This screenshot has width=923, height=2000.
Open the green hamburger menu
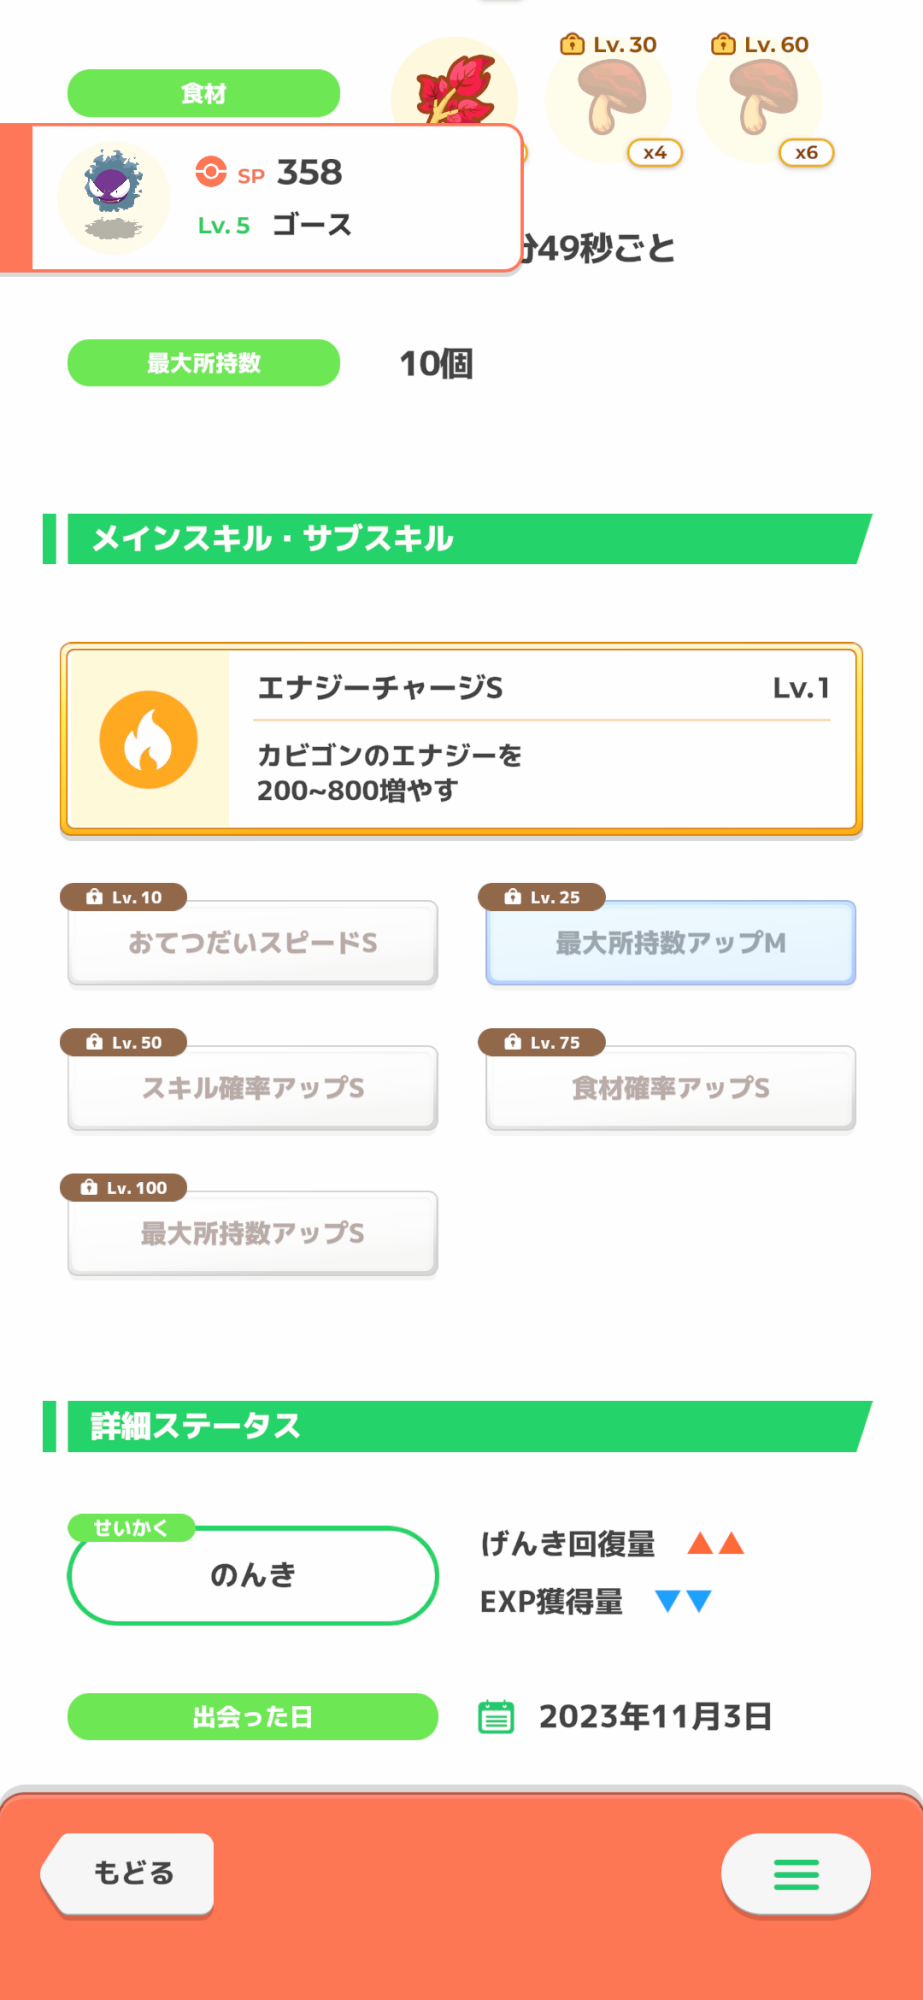tap(796, 1874)
